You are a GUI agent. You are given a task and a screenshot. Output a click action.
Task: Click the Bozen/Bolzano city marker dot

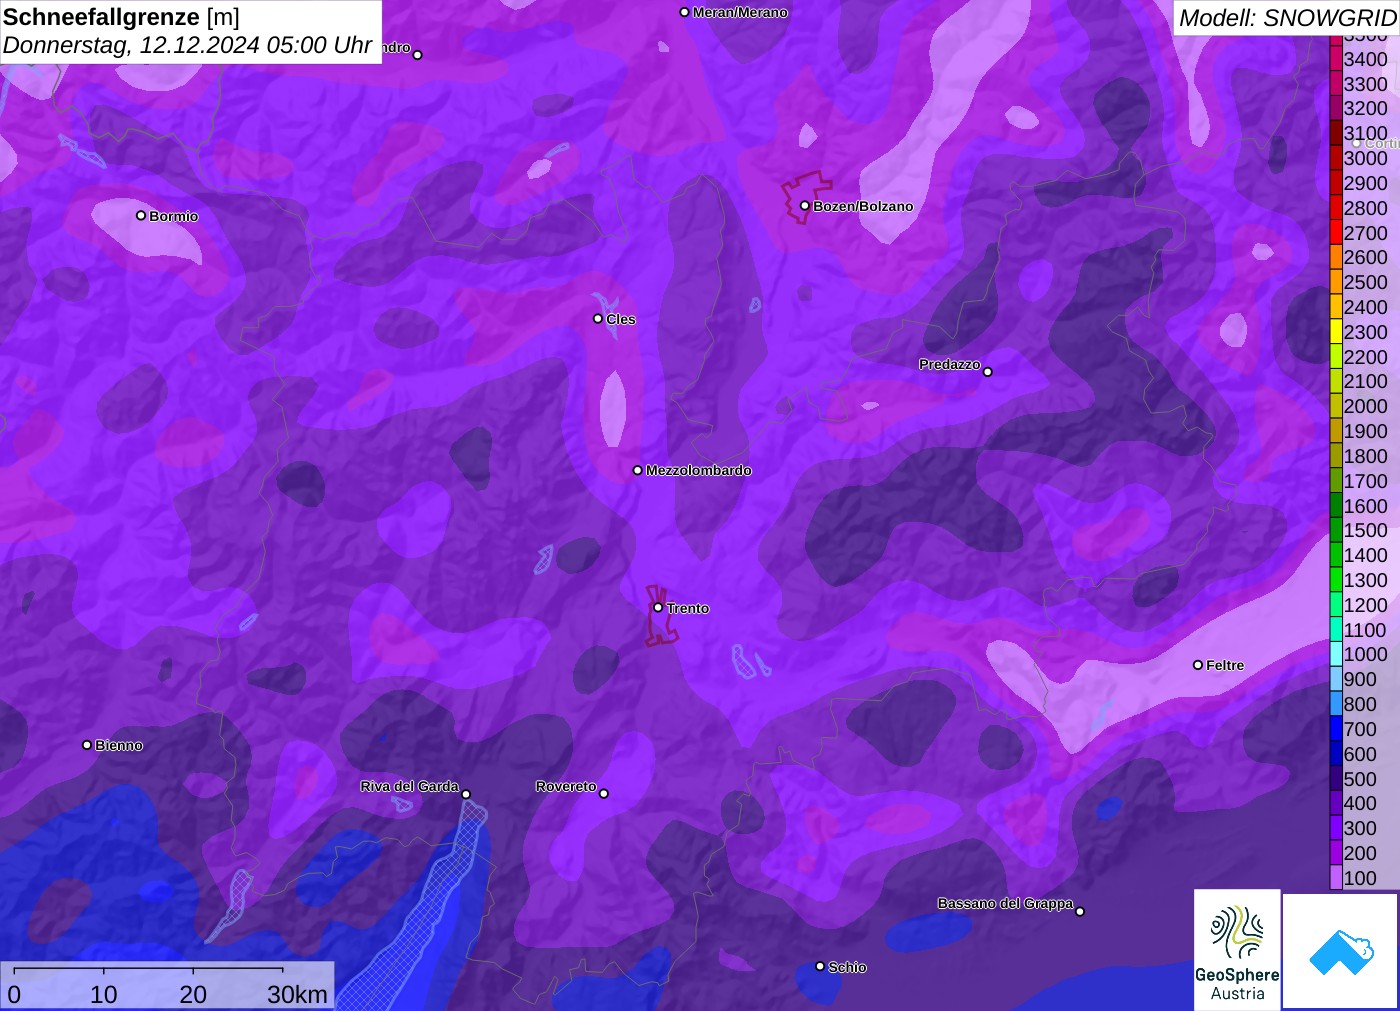pyautogui.click(x=804, y=206)
